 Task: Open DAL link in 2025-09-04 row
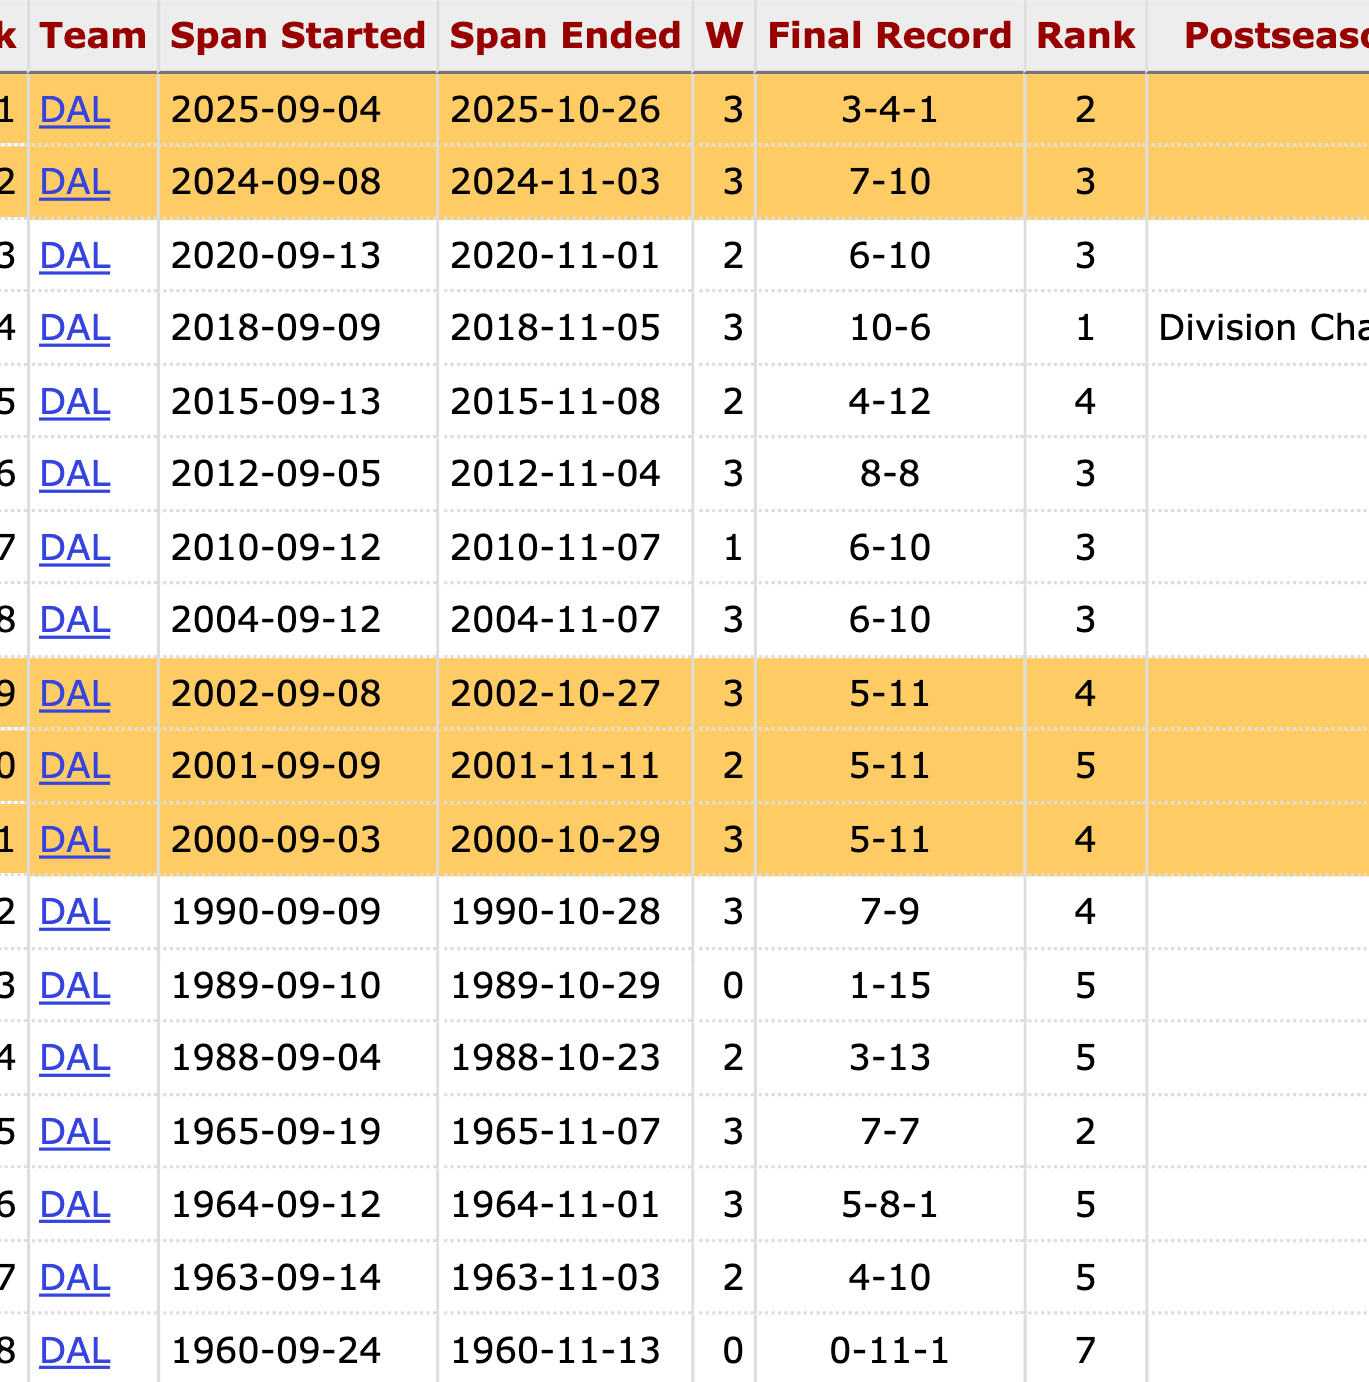point(74,109)
